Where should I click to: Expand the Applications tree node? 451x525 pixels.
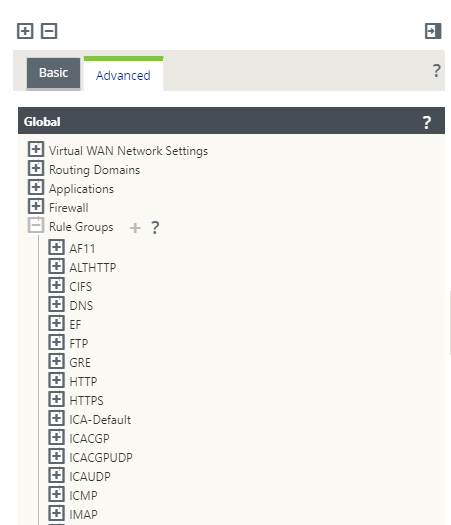click(x=36, y=188)
